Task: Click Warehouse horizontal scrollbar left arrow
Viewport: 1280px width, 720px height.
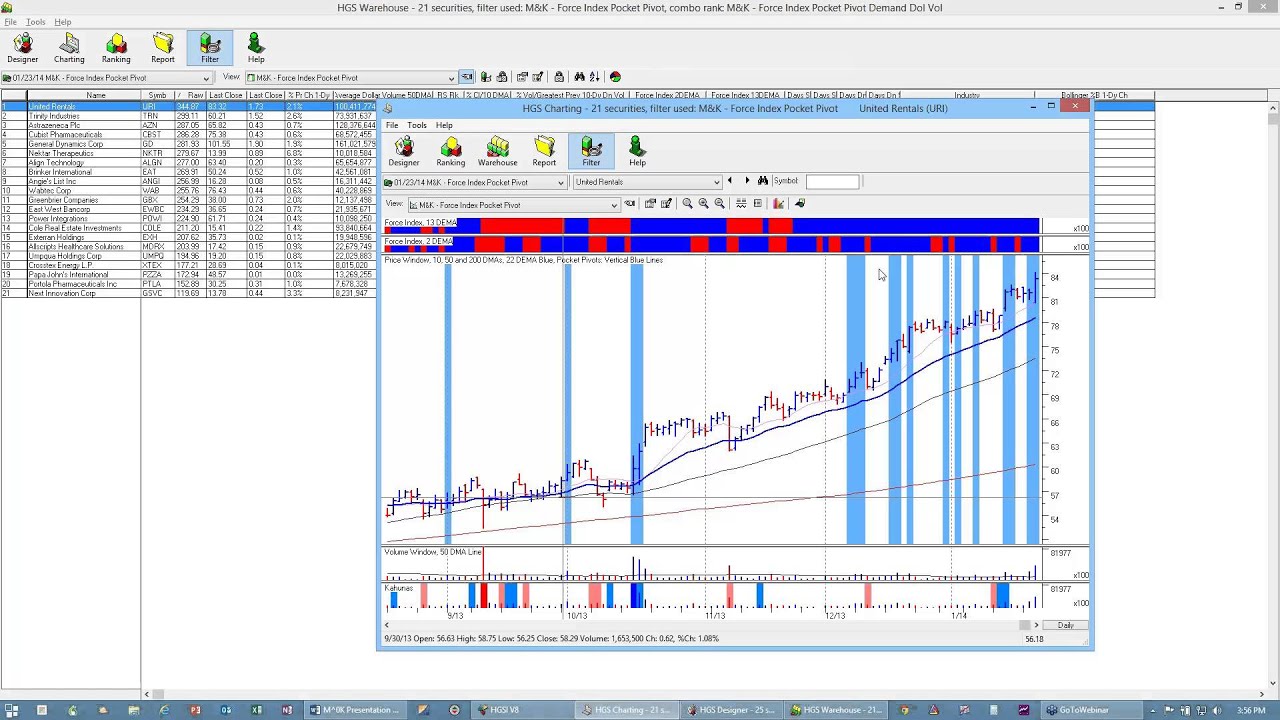Action: tap(147, 694)
